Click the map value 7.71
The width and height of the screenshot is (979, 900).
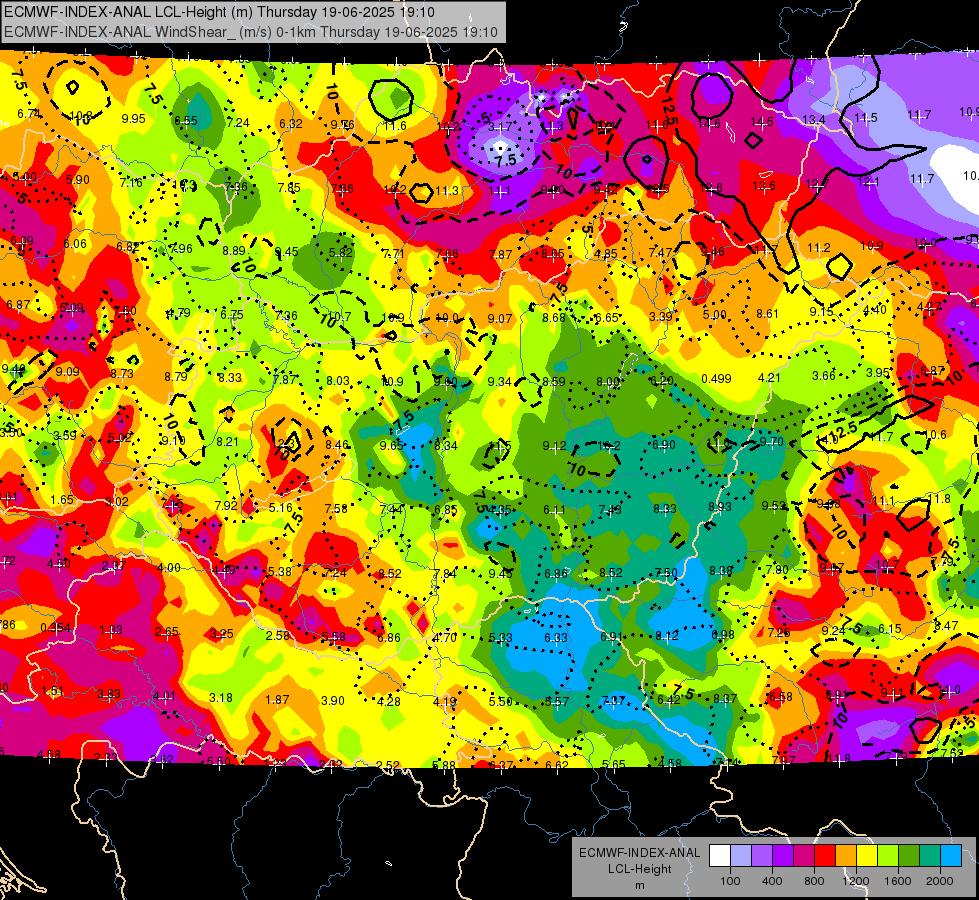[393, 253]
